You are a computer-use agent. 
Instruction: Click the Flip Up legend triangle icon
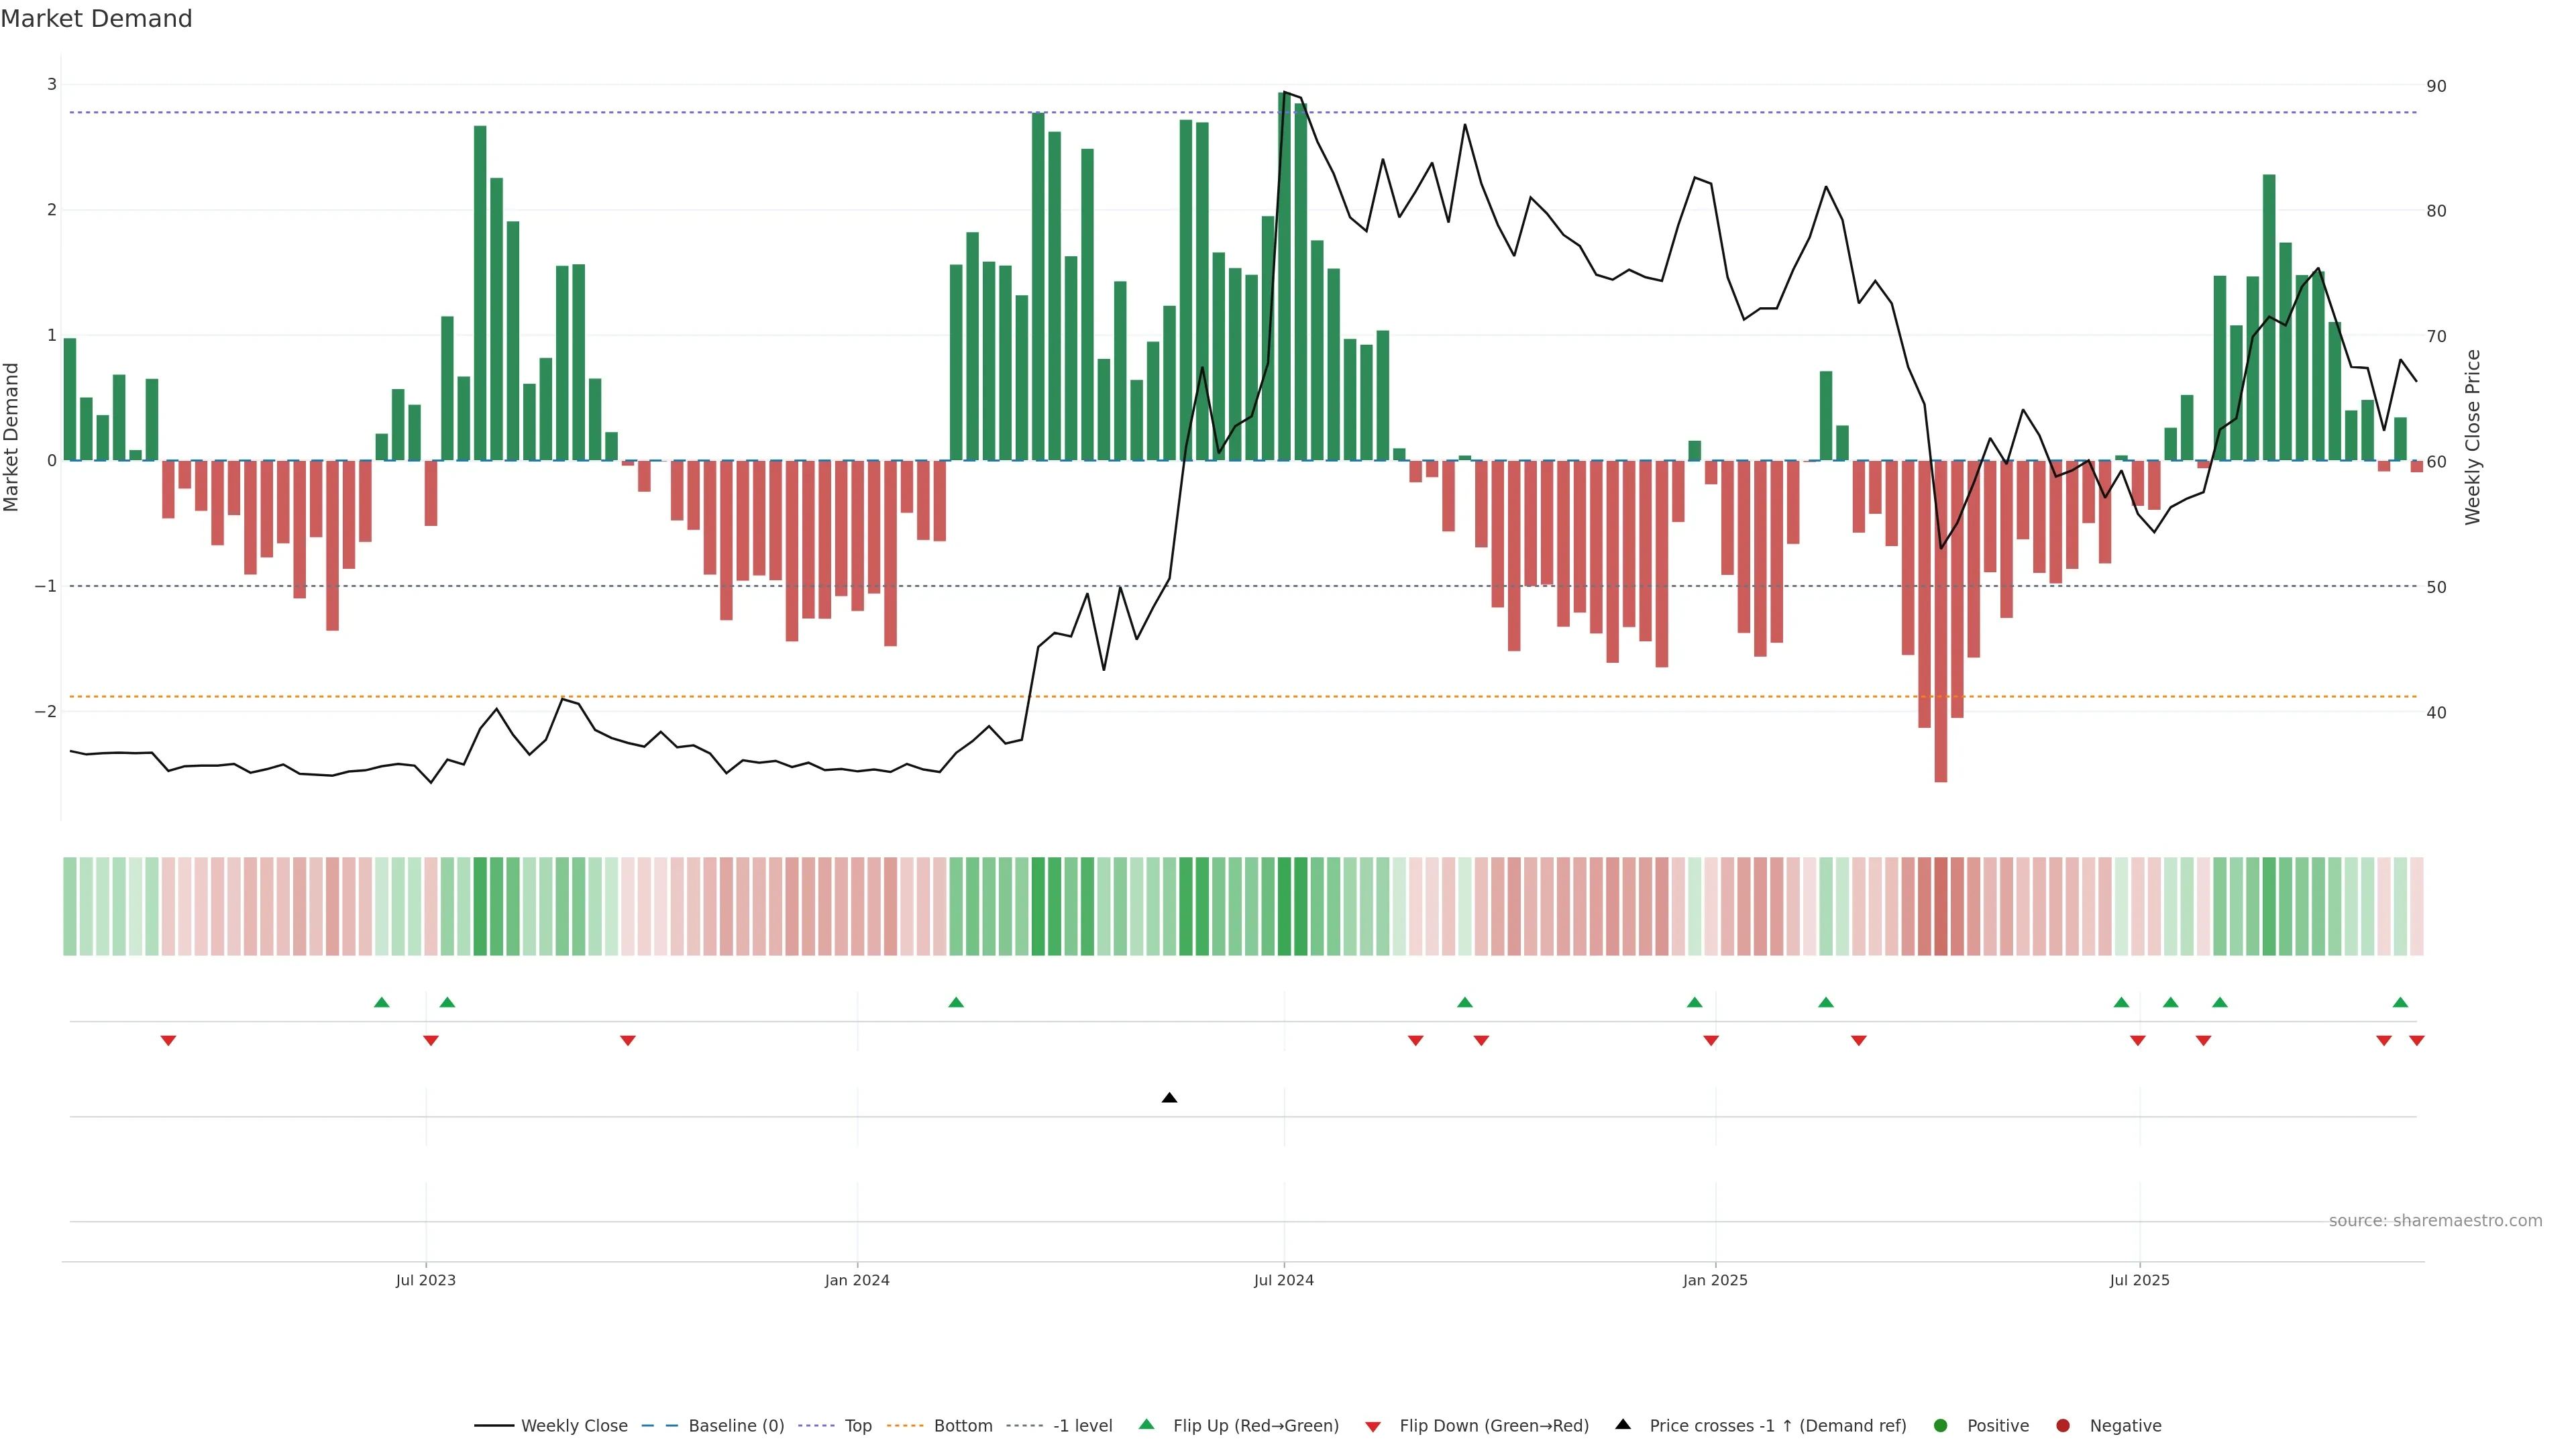tap(1146, 1424)
